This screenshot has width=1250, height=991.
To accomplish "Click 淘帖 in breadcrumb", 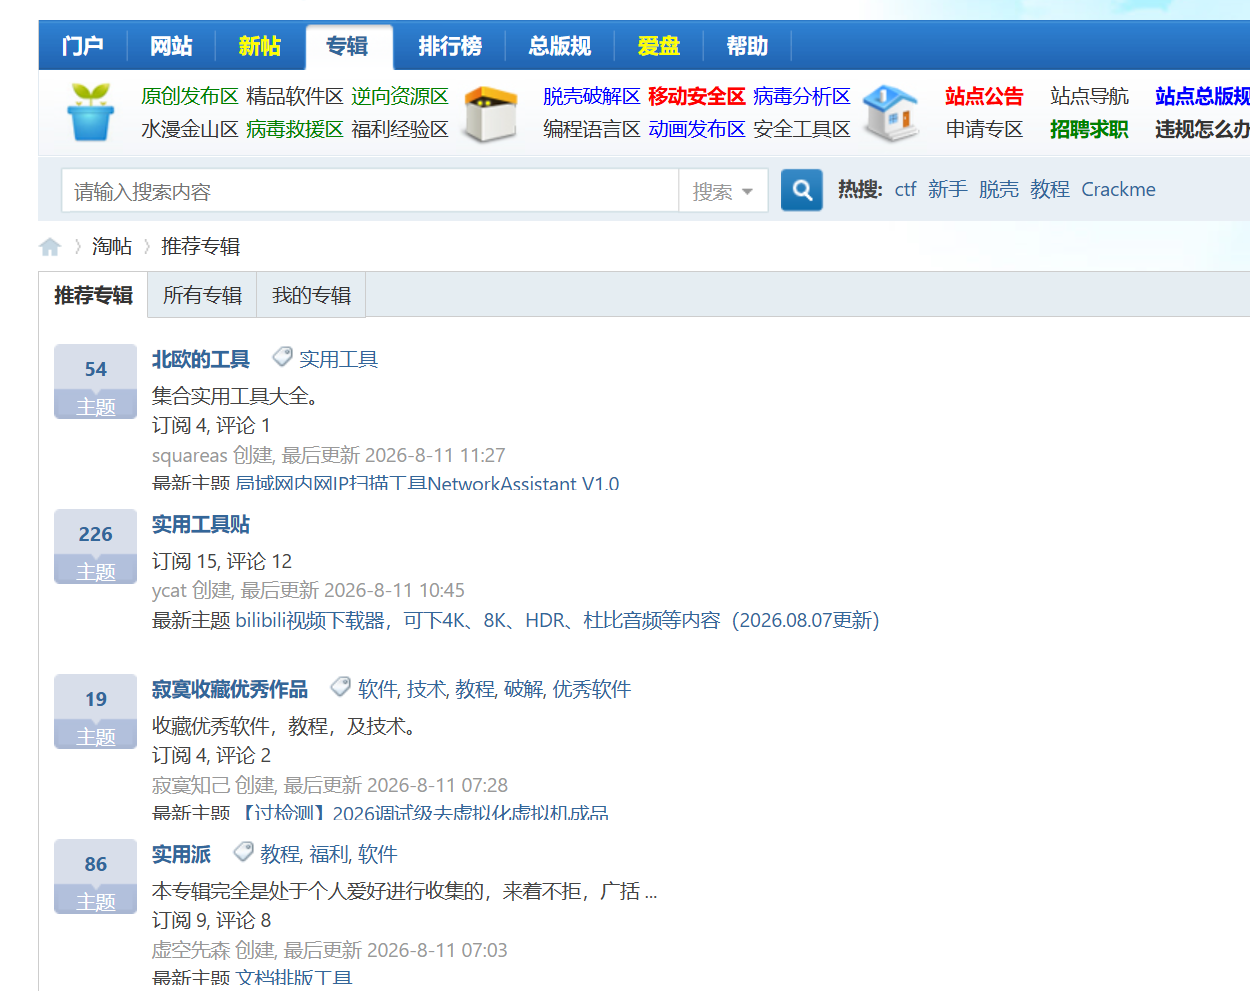I will click(x=112, y=246).
